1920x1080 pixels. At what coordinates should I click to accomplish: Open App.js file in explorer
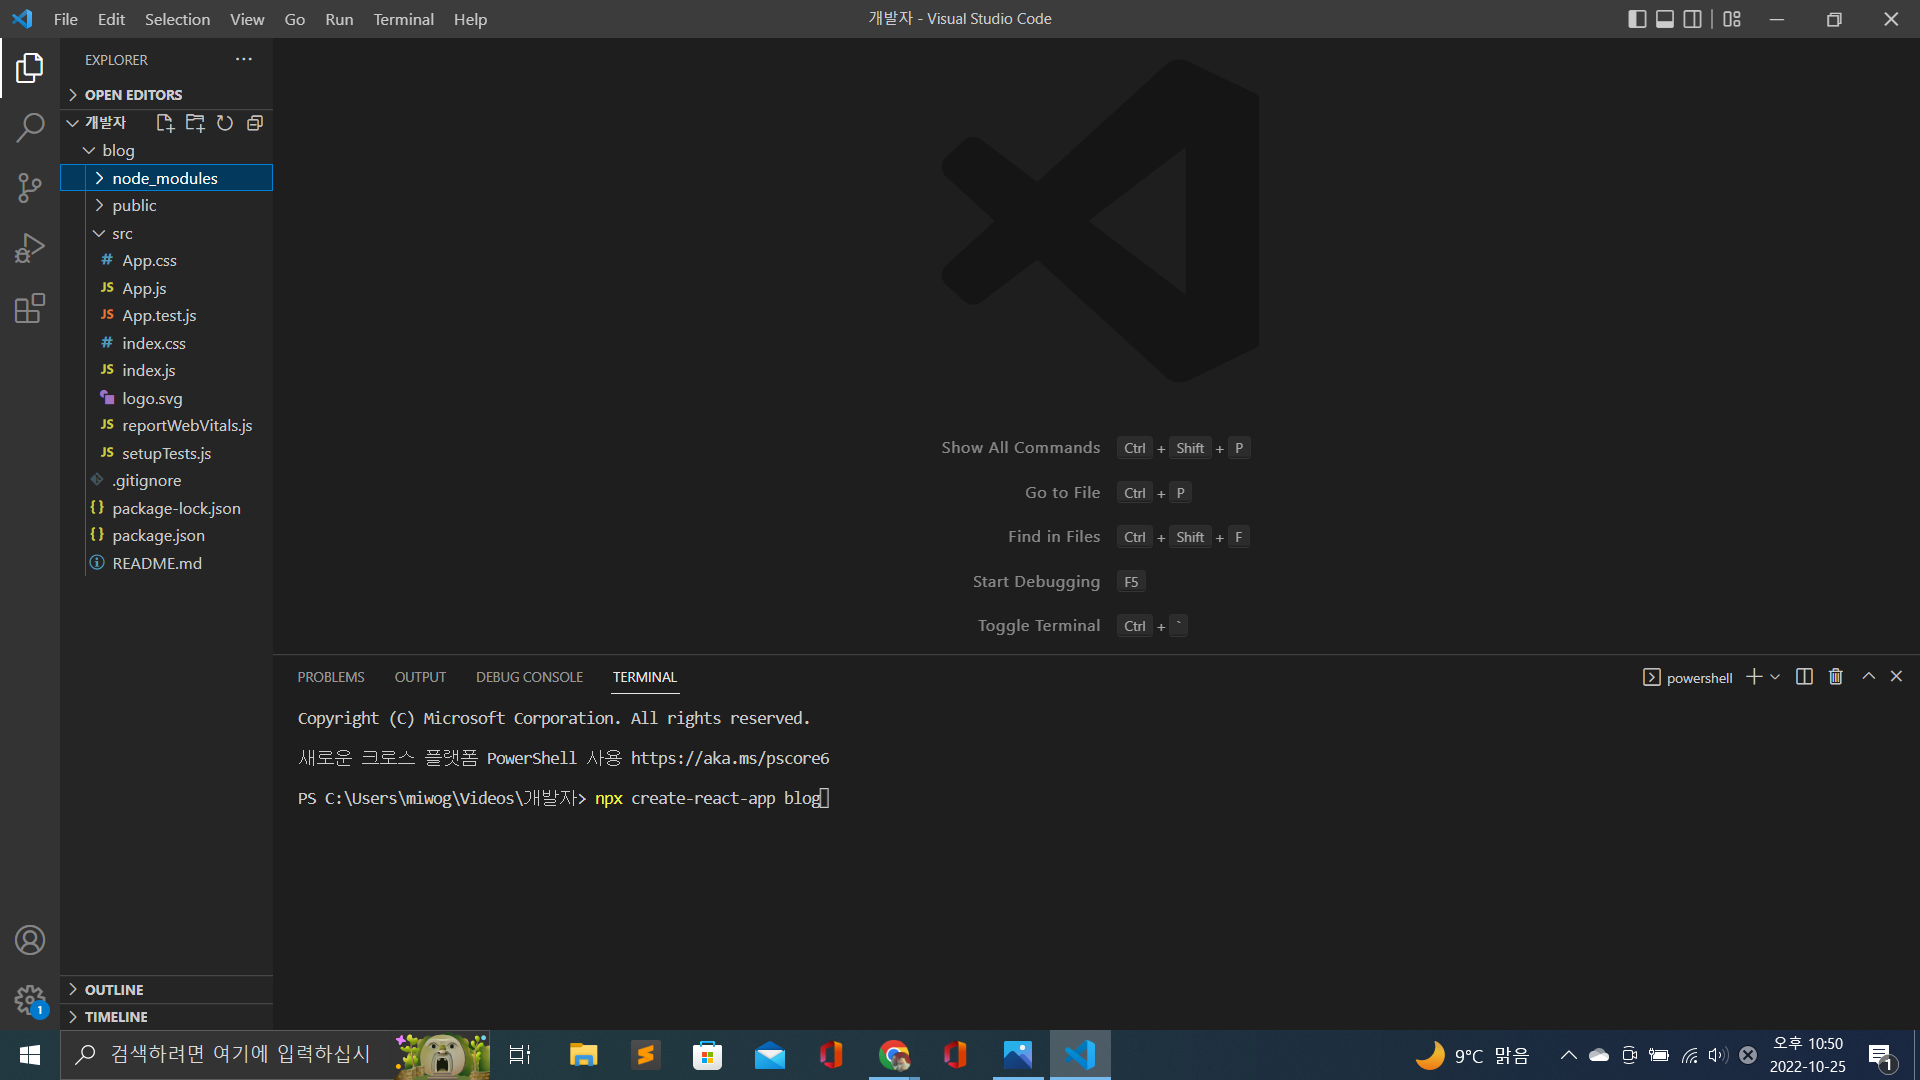point(144,288)
